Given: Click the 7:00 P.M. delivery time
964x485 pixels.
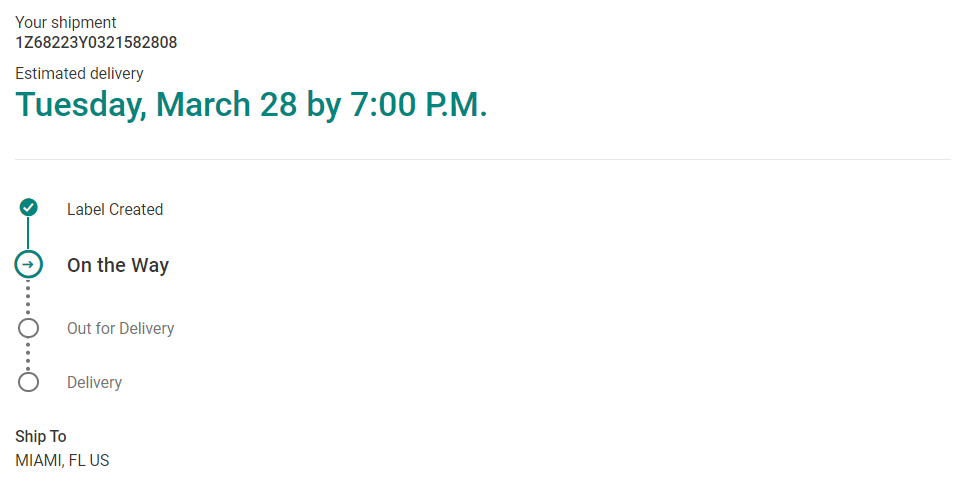Looking at the screenshot, I should tap(418, 105).
